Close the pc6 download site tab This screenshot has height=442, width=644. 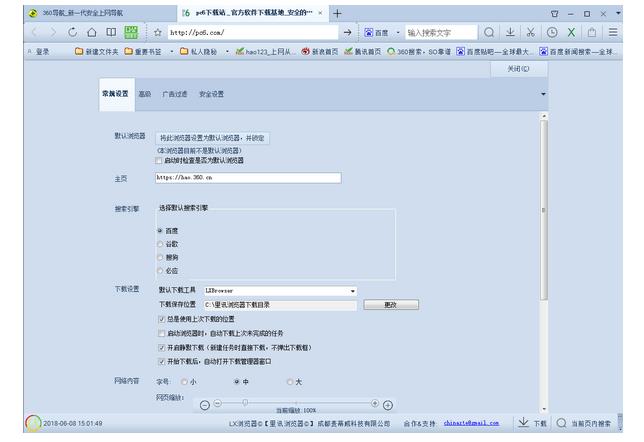pyautogui.click(x=320, y=13)
